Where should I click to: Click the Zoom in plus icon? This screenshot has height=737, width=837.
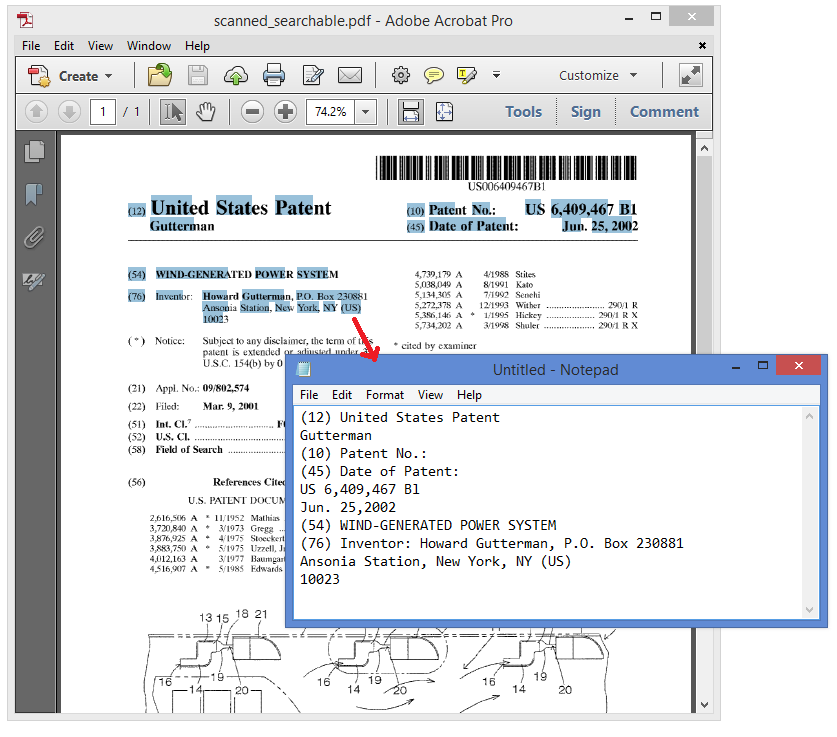click(285, 112)
